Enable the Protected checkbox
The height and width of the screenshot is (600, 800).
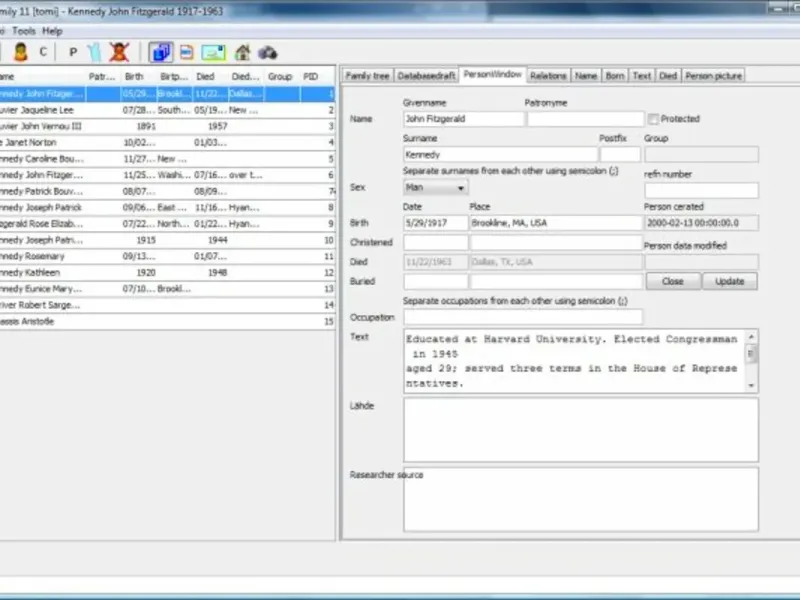point(653,119)
